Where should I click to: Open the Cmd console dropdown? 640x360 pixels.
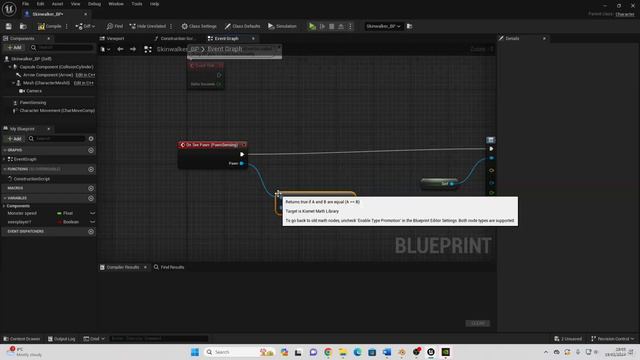pos(94,339)
